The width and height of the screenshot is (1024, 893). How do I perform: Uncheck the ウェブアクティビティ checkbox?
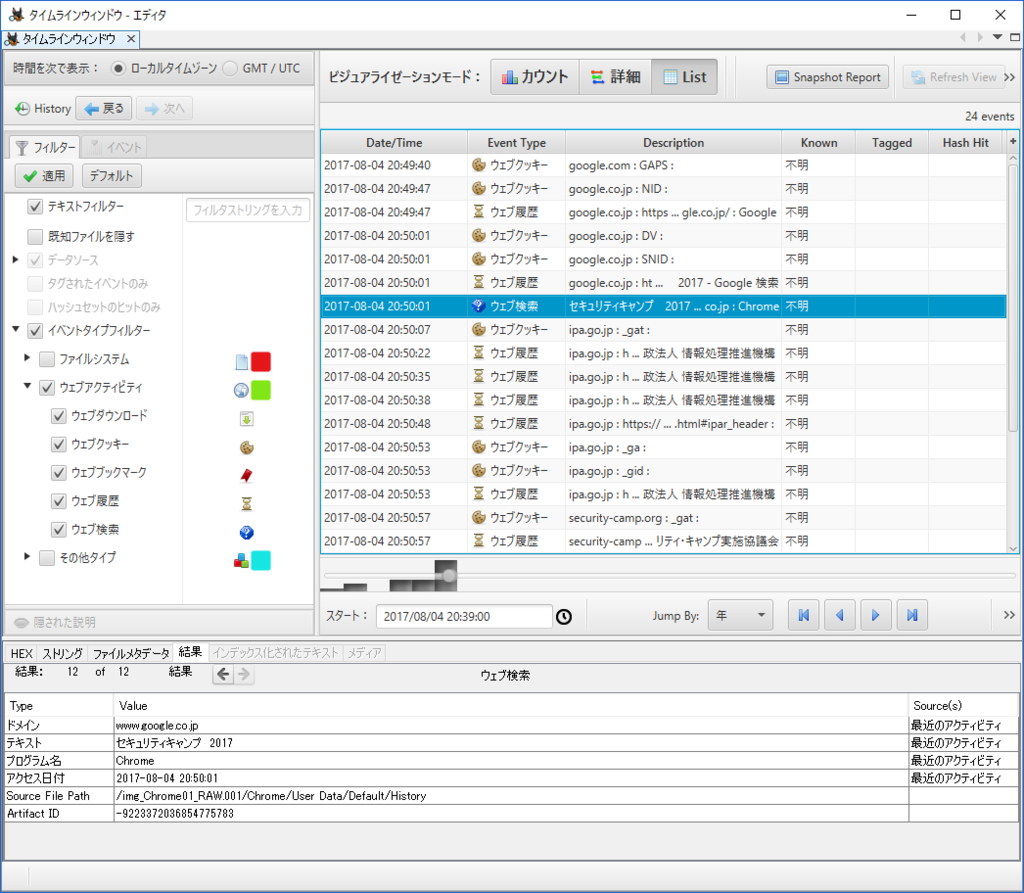tap(47, 387)
